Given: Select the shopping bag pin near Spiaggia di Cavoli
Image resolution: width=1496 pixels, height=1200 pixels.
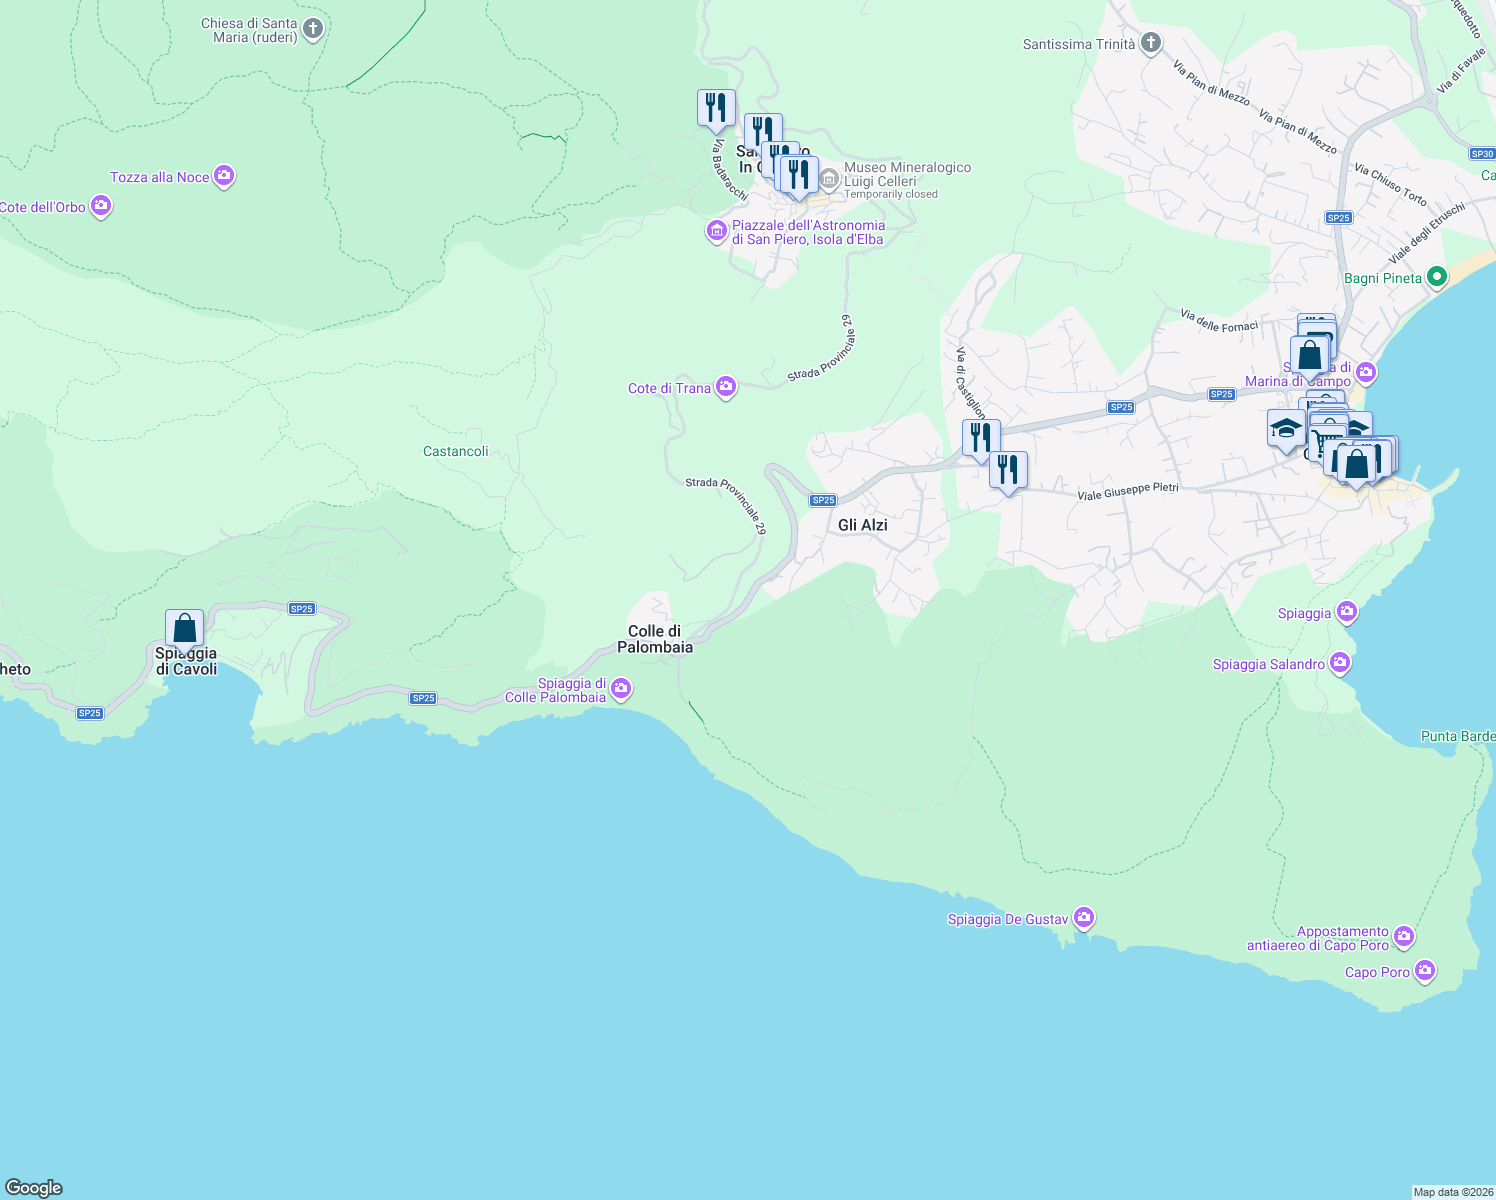Looking at the screenshot, I should (184, 627).
